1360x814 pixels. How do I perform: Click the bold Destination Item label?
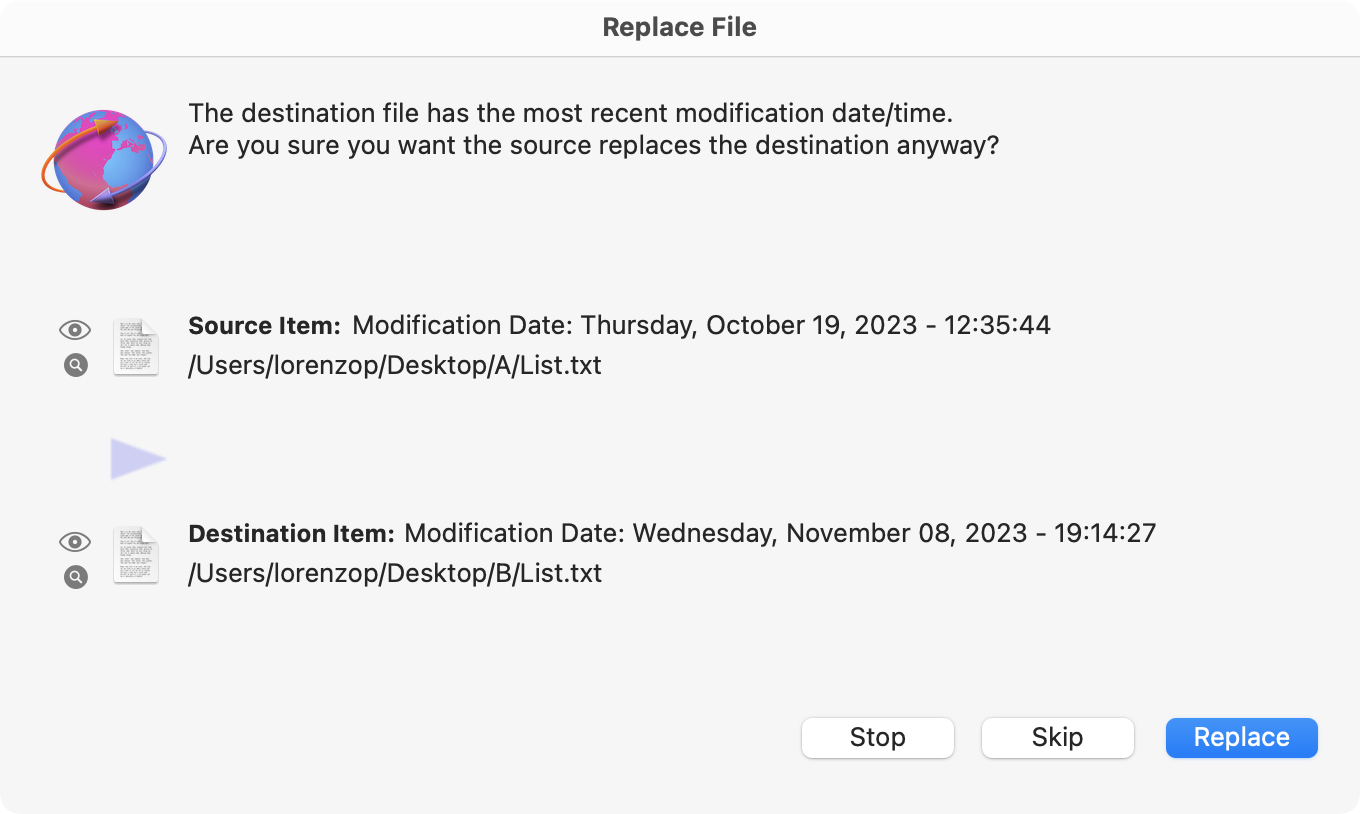[292, 533]
